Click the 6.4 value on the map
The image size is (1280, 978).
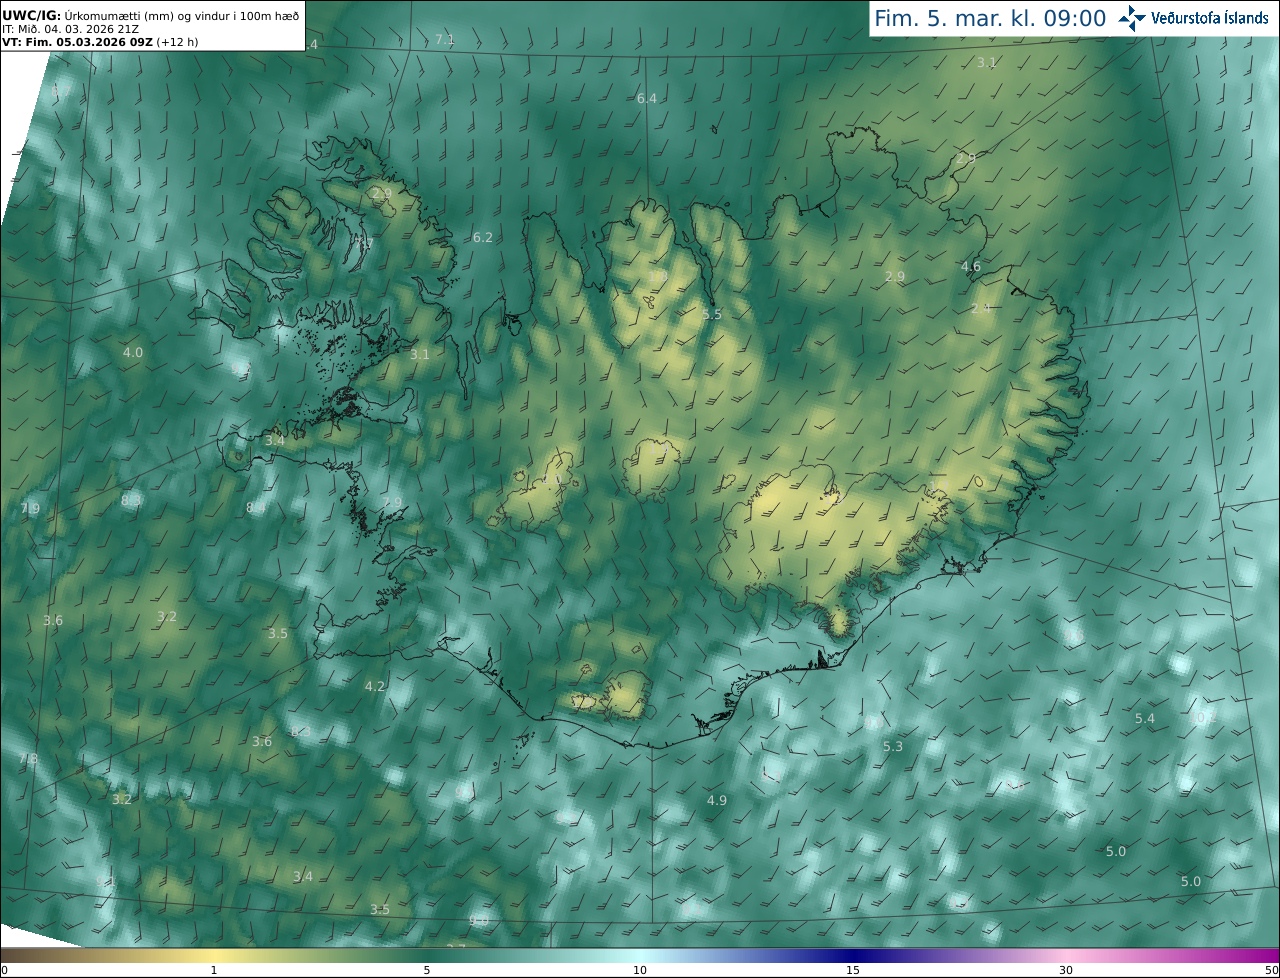647,98
